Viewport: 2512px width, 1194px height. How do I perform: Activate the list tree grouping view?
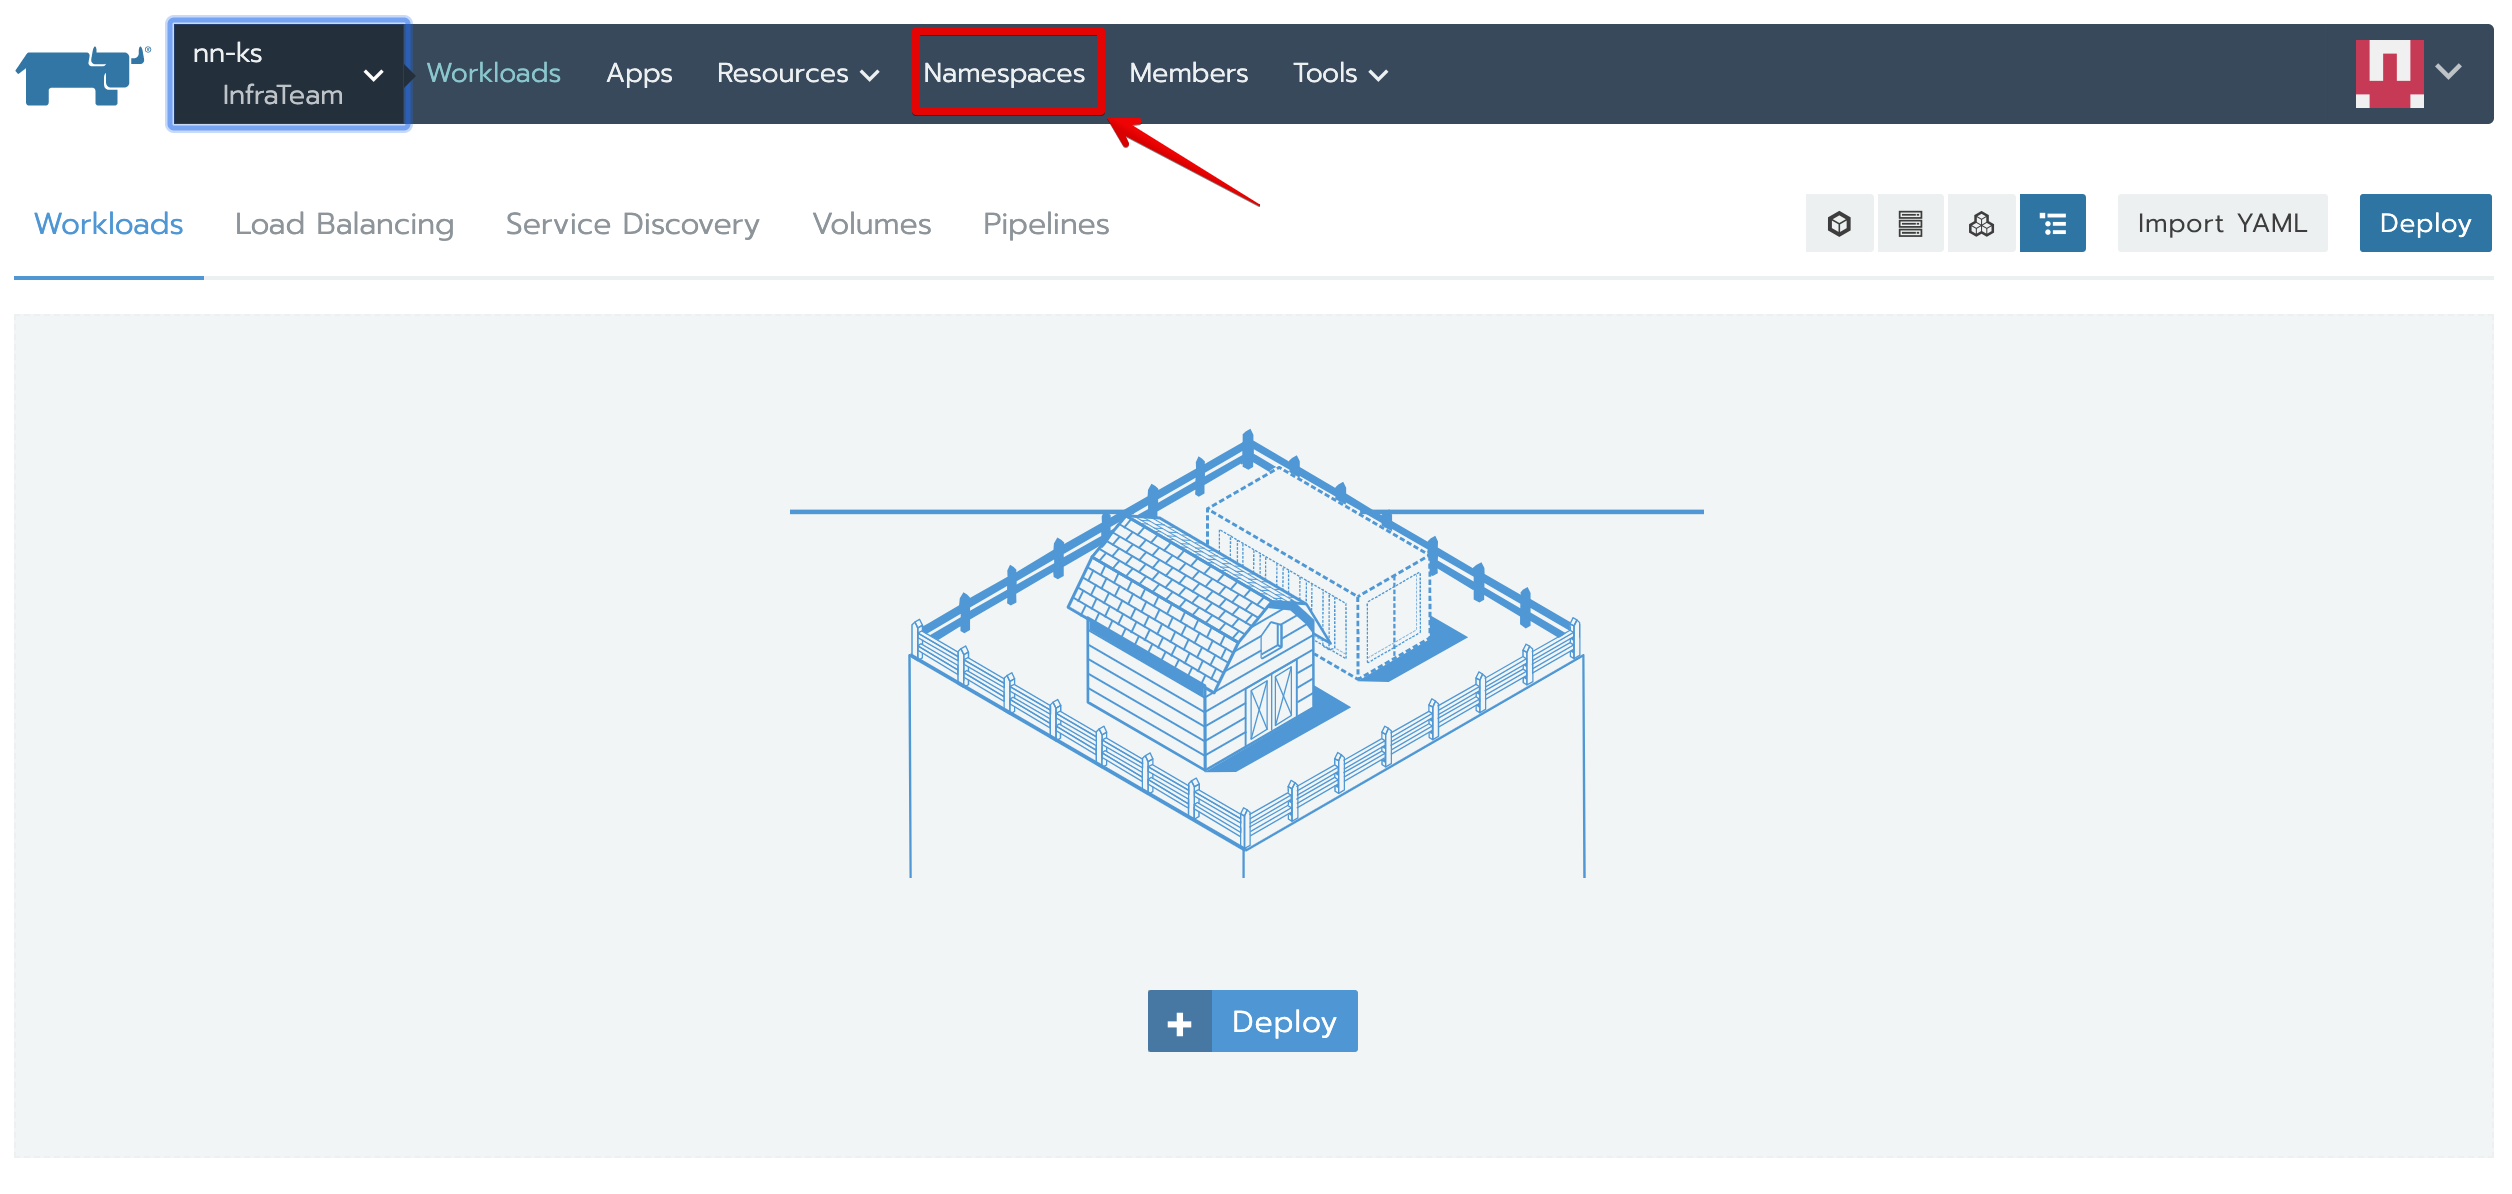(x=2052, y=223)
